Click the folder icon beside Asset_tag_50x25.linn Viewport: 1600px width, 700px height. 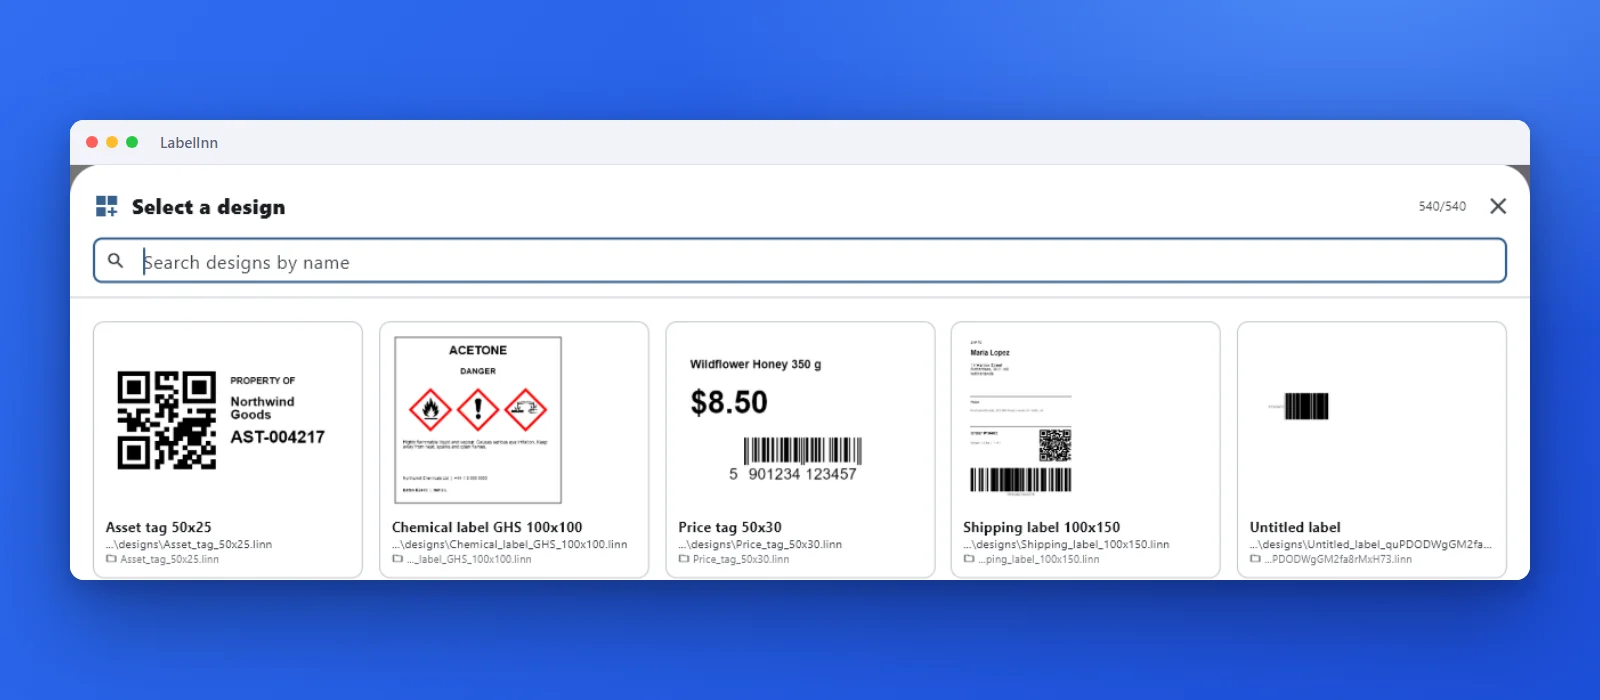[x=112, y=559]
